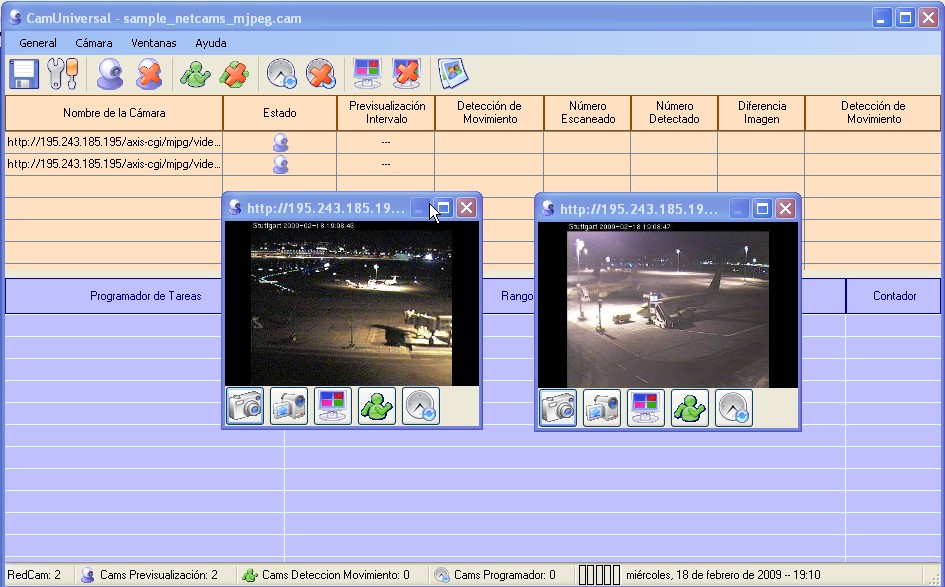
Task: Click the monitor with red X toolbar icon
Action: (406, 74)
